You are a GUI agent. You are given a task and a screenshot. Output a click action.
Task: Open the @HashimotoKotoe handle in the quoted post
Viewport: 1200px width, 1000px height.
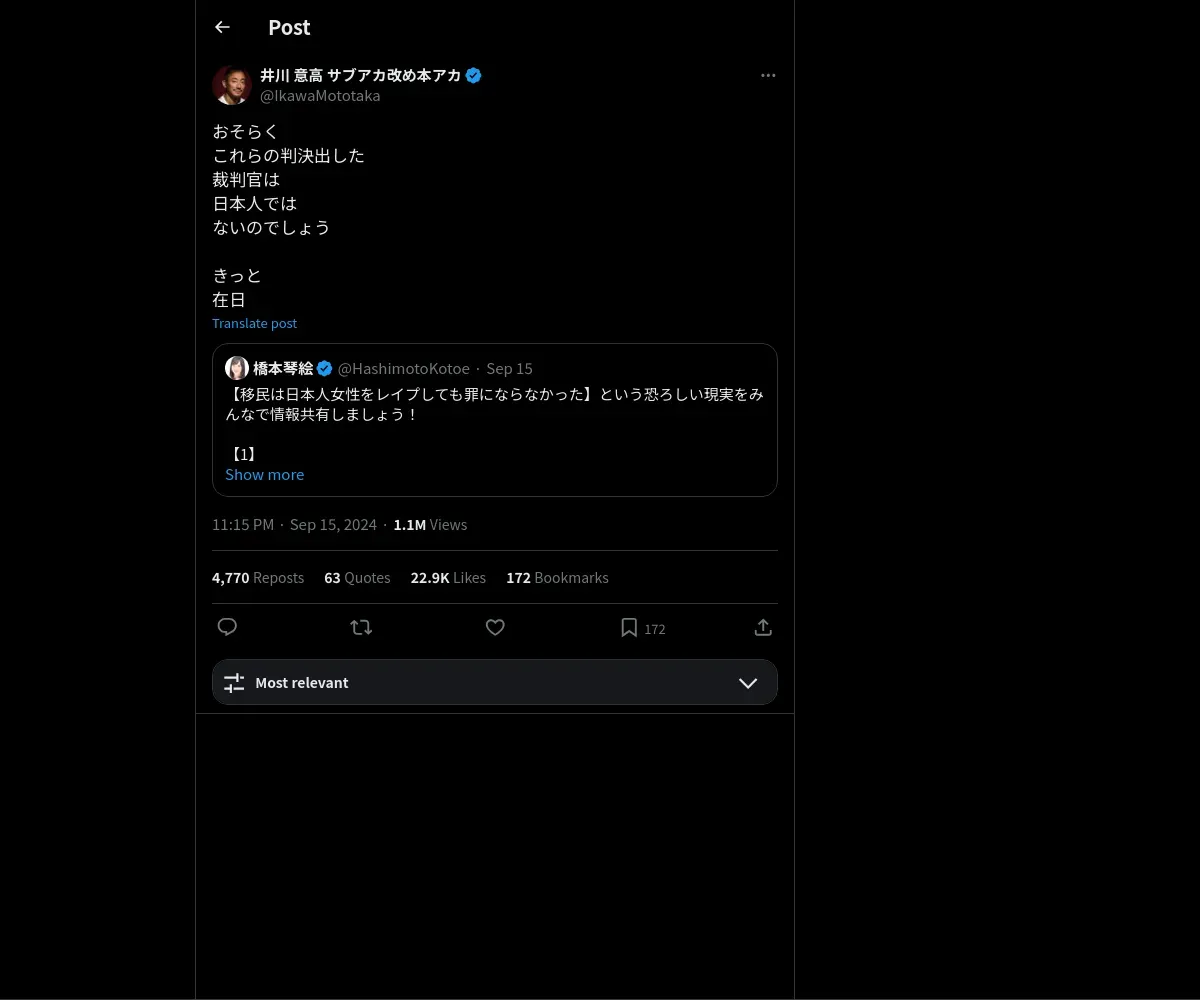(404, 369)
